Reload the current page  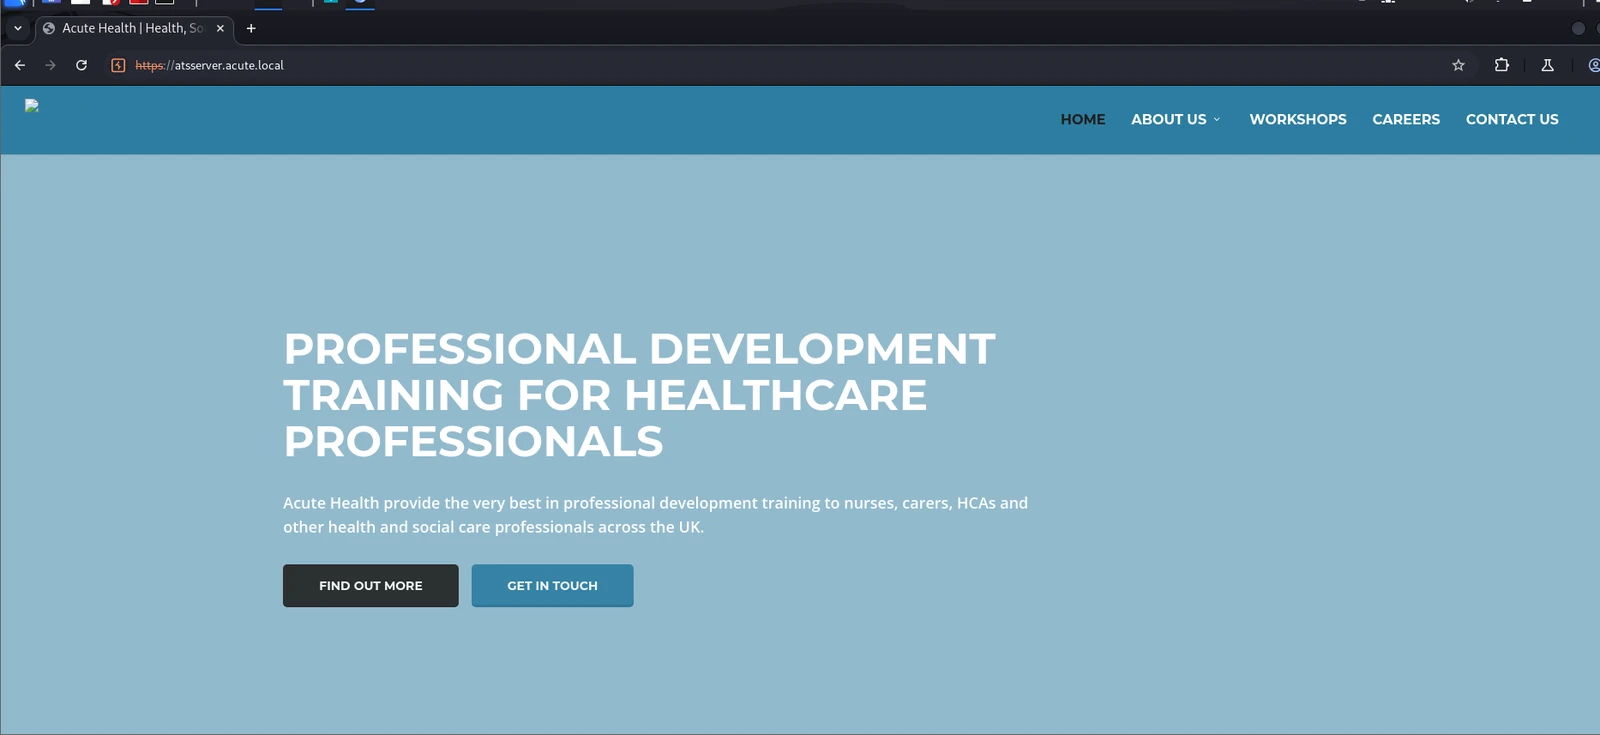[x=82, y=65]
